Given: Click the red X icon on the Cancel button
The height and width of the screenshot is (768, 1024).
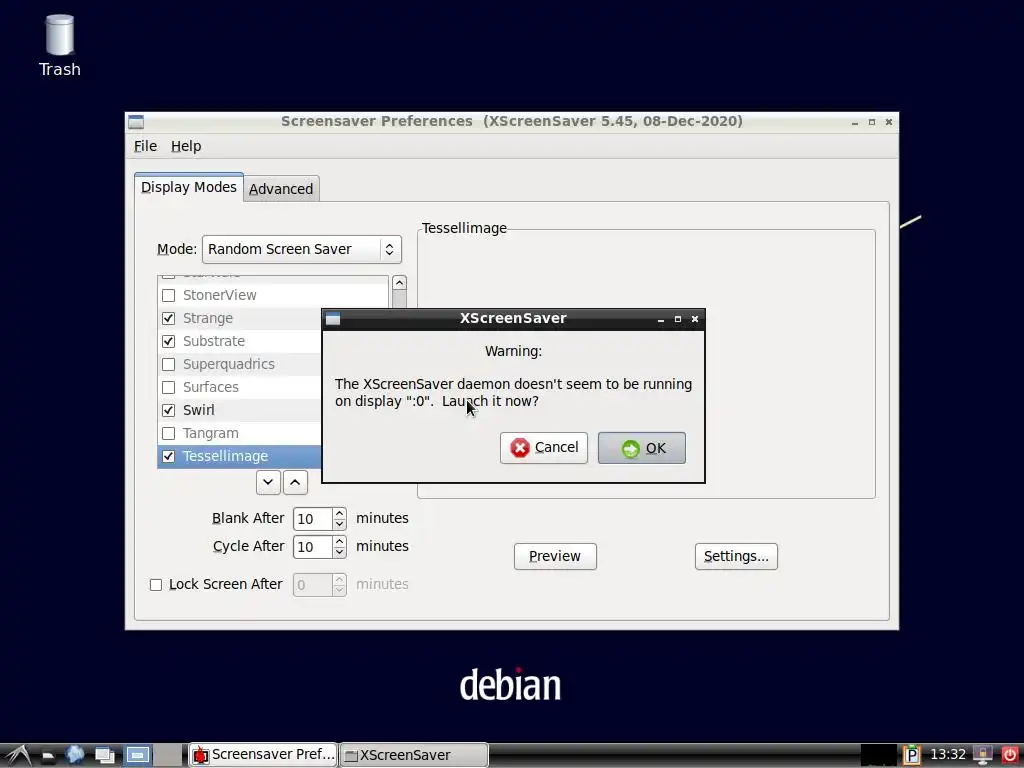Looking at the screenshot, I should (x=520, y=448).
